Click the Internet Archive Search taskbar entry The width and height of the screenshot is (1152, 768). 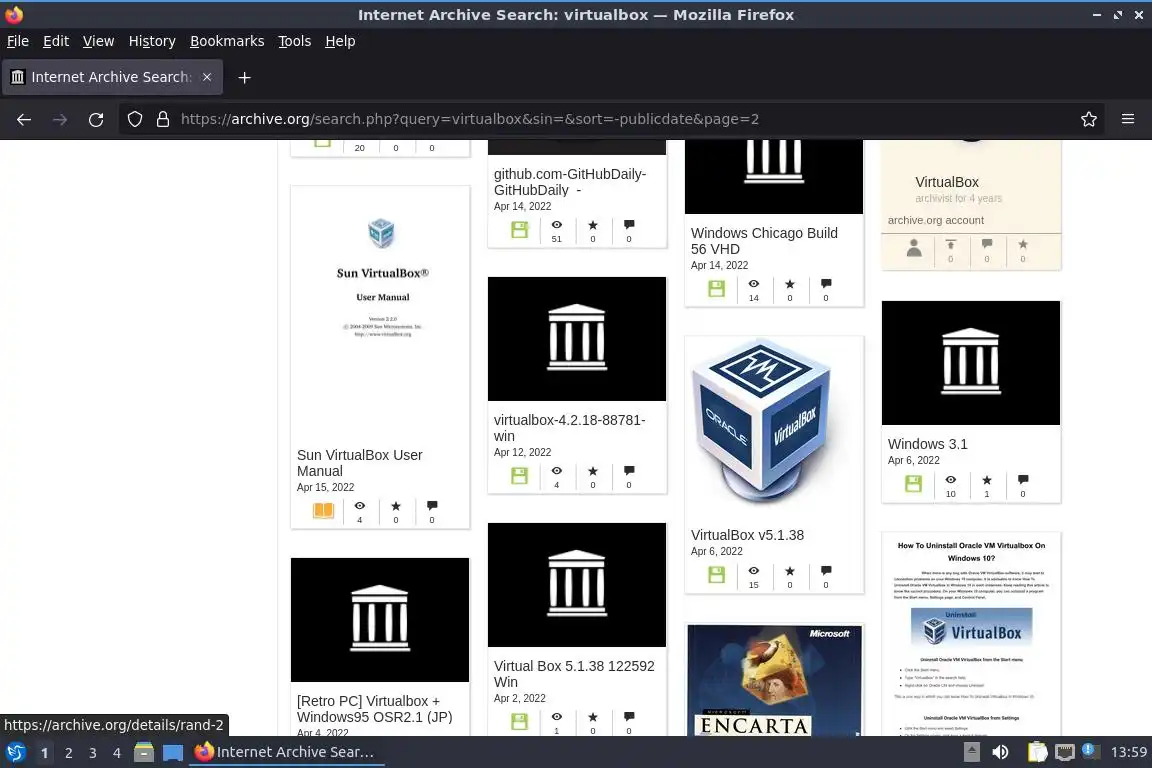click(x=287, y=753)
